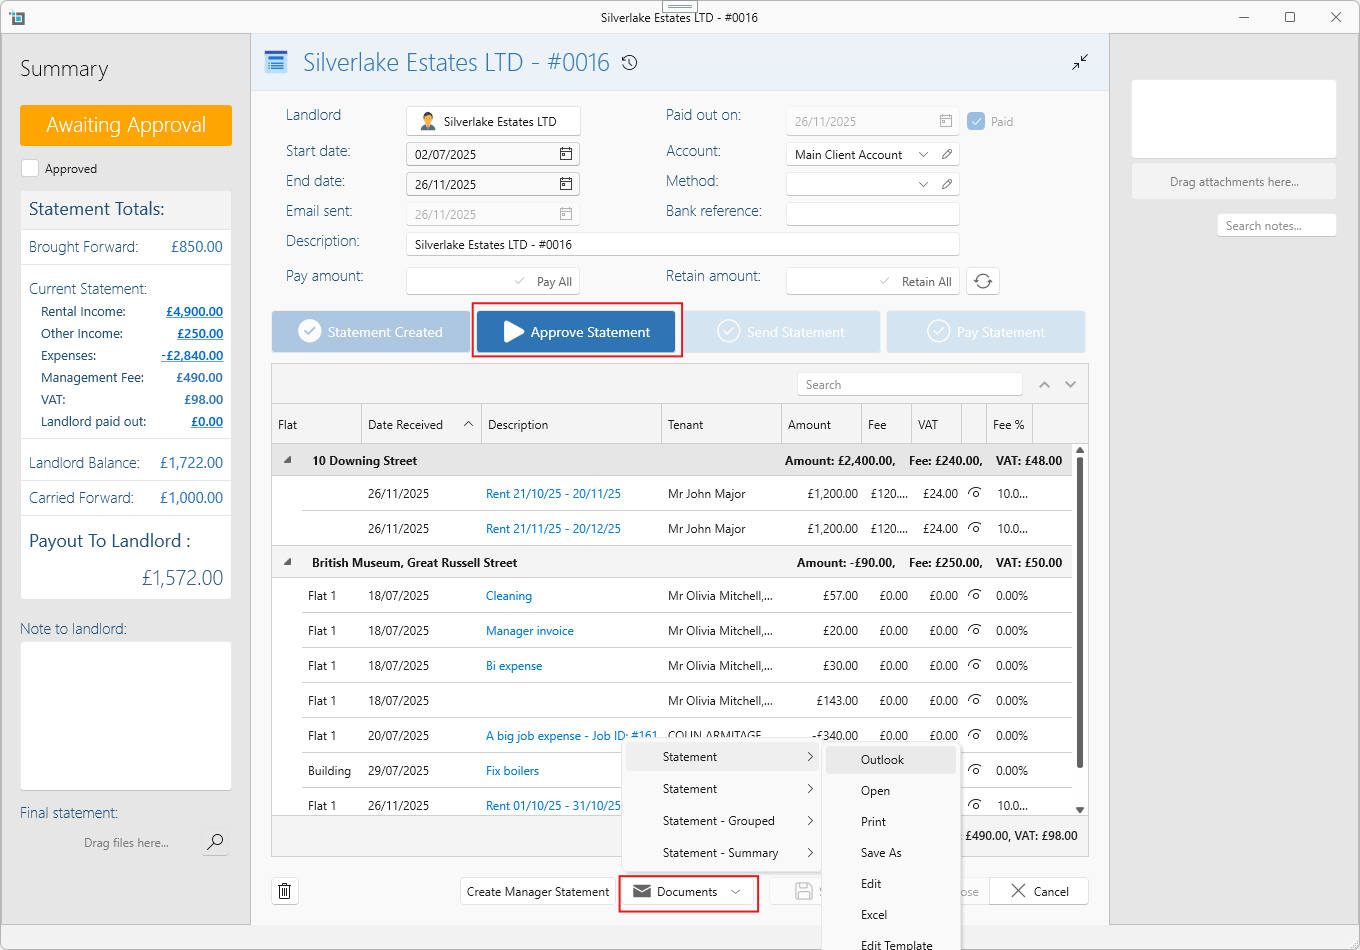The width and height of the screenshot is (1360, 950).
Task: Click the trash delete icon
Action: pos(285,891)
